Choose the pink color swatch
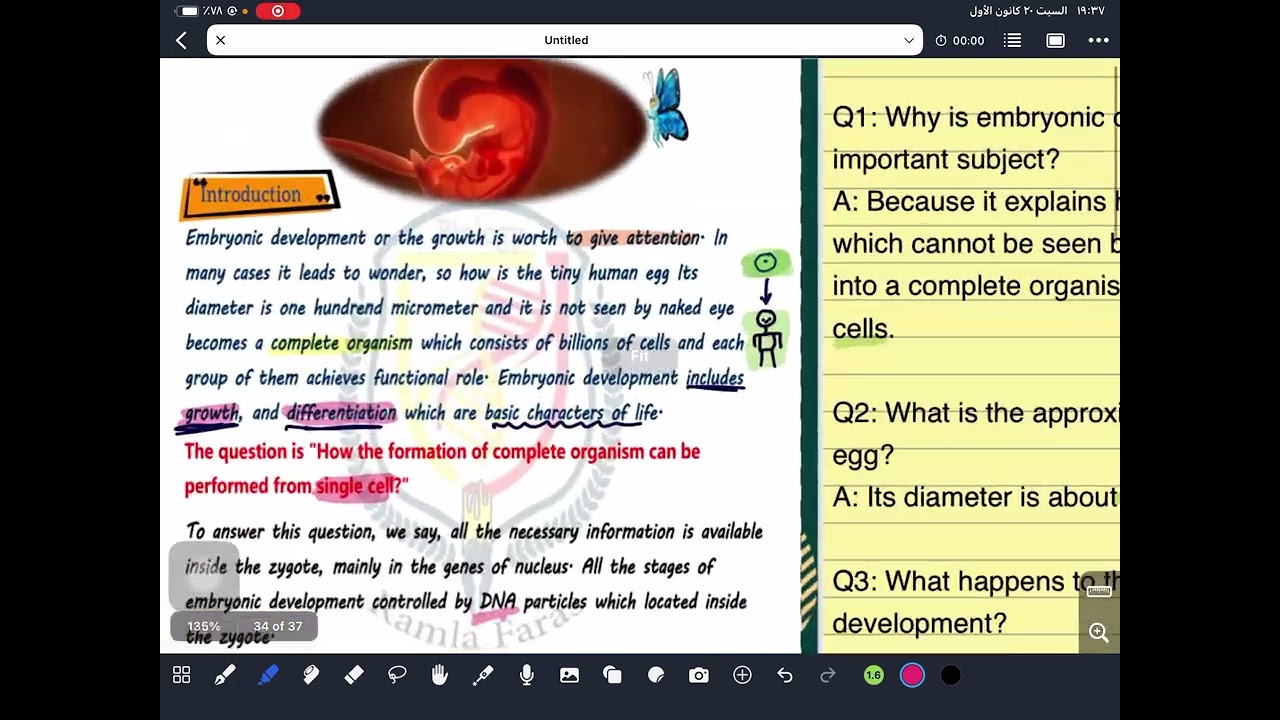The image size is (1280, 720). 912,676
